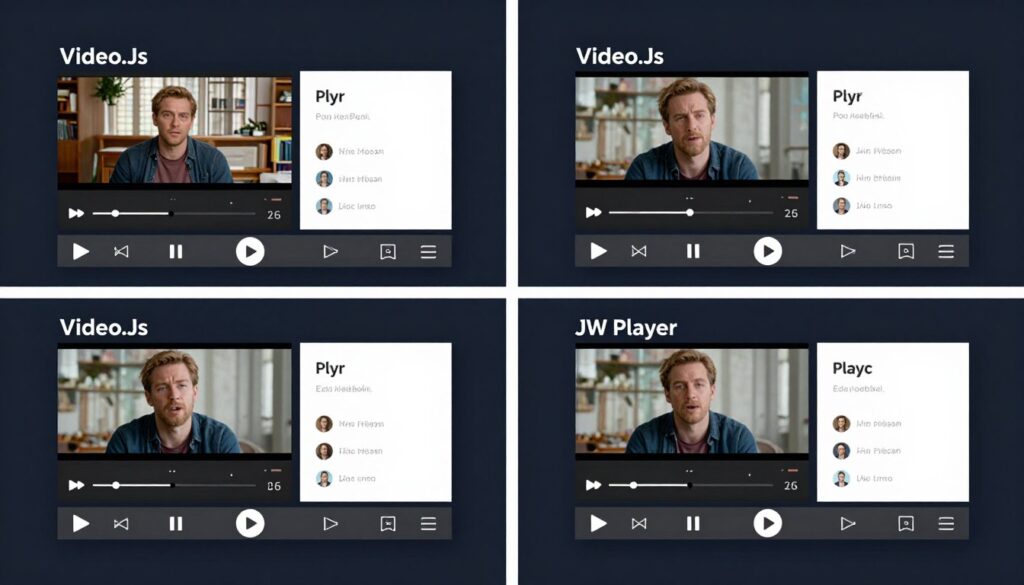Select second avatar in bookshelf player's Plyr card

coord(324,179)
